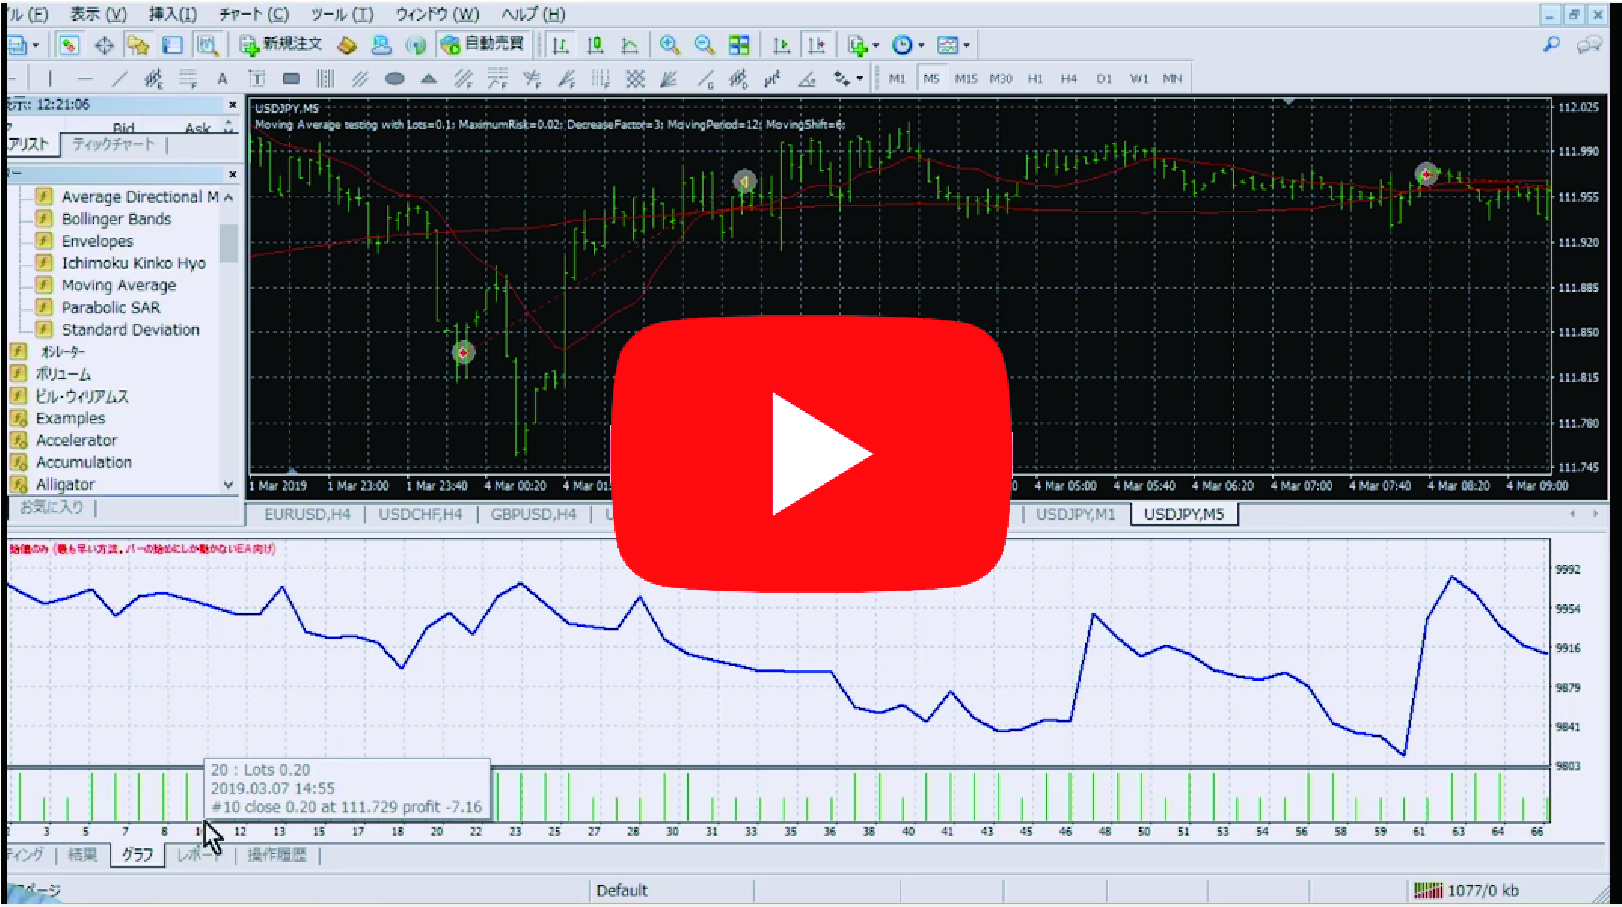Open the ヘルプ (H) menu
Screen dimensions: 1622x907
click(533, 14)
